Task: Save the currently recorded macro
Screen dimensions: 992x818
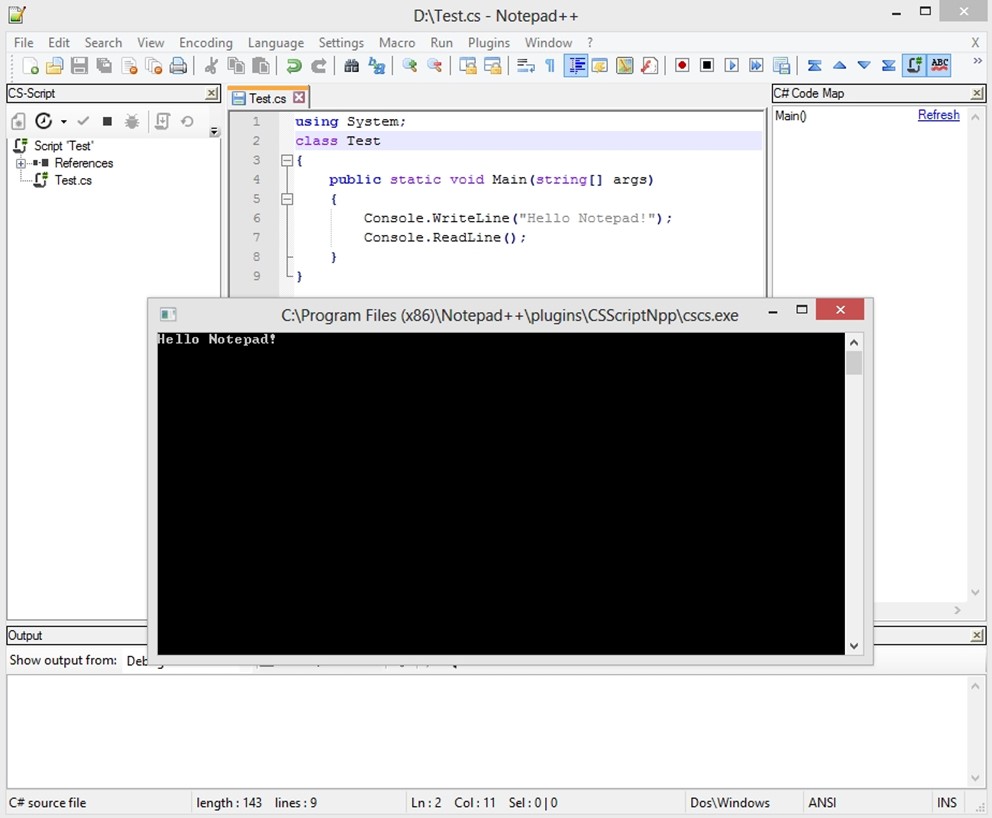Action: click(781, 66)
